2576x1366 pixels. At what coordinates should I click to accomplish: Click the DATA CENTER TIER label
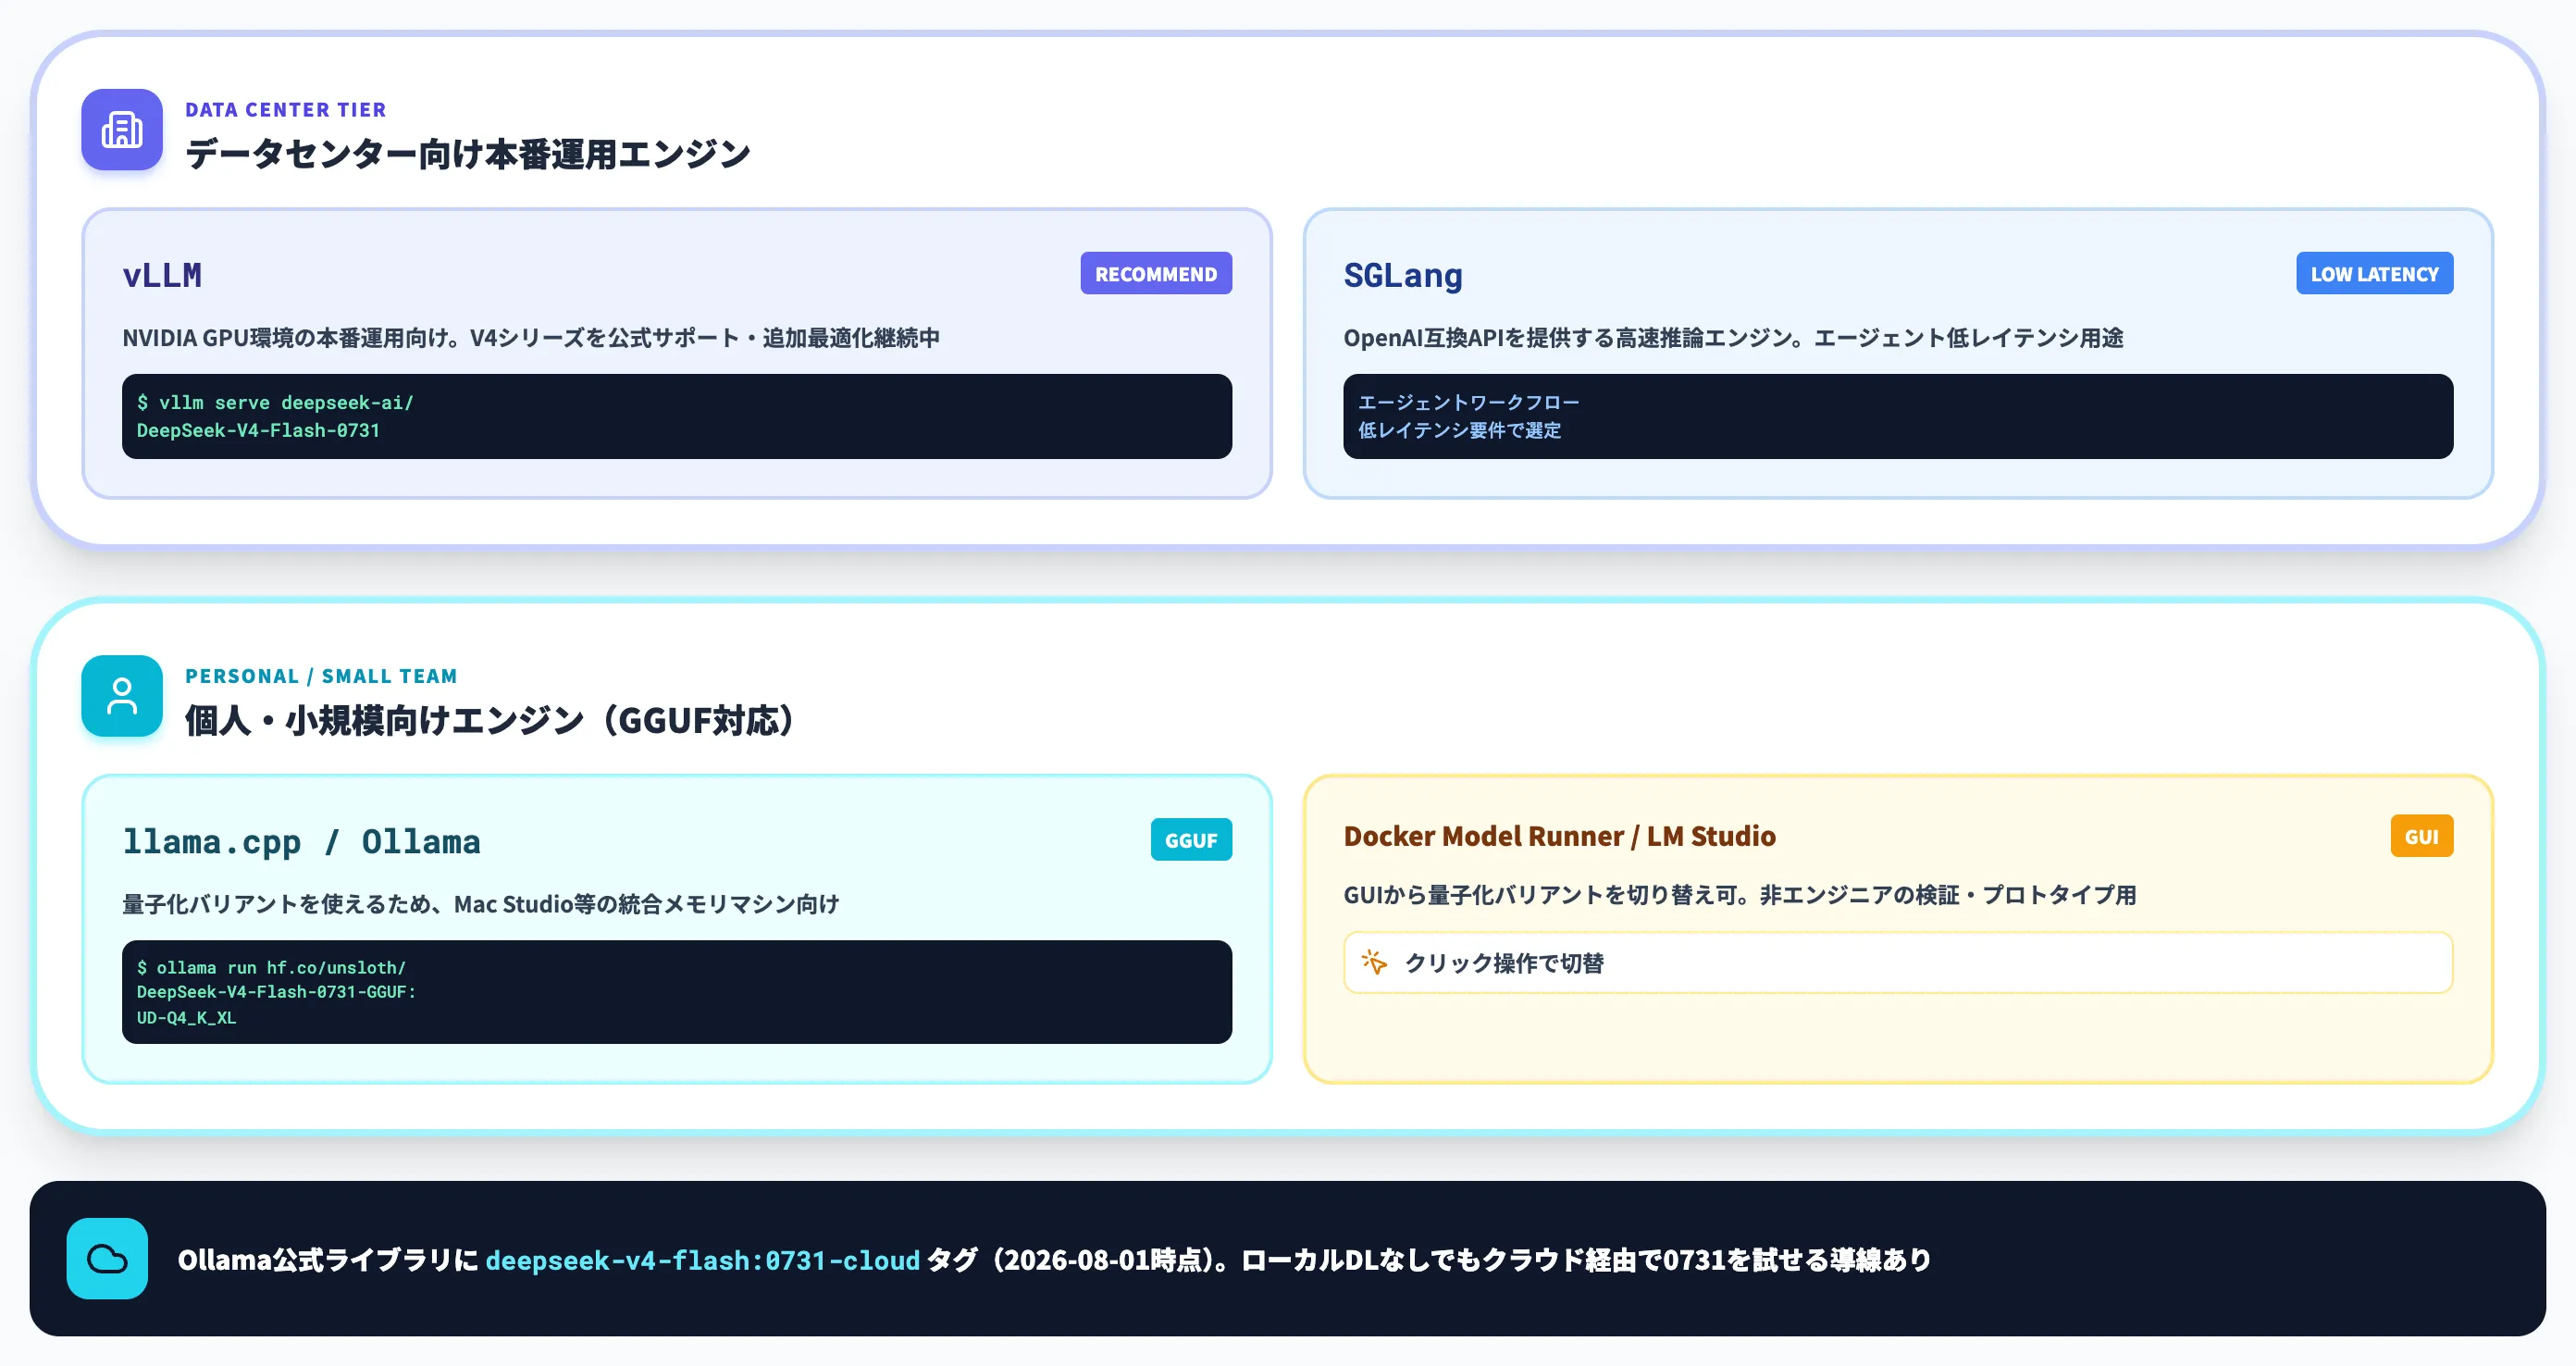pos(285,110)
